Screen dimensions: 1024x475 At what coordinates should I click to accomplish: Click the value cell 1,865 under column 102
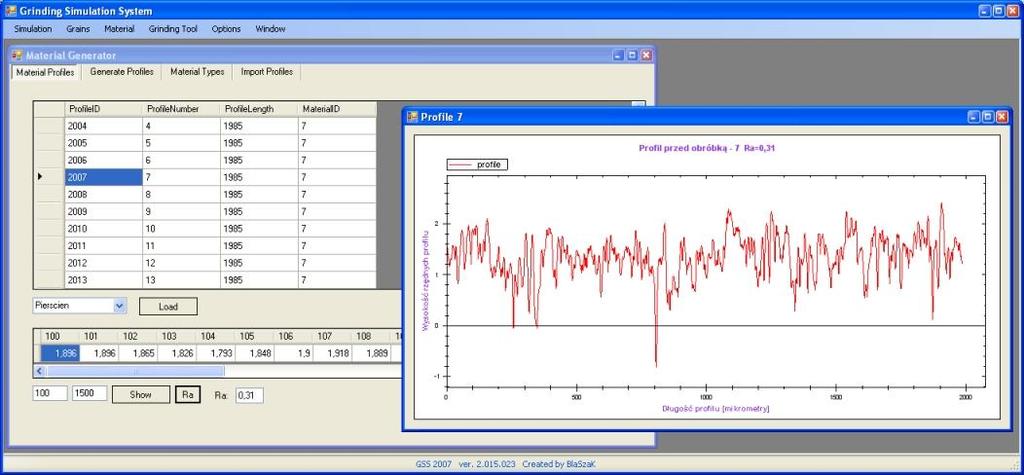[x=137, y=353]
